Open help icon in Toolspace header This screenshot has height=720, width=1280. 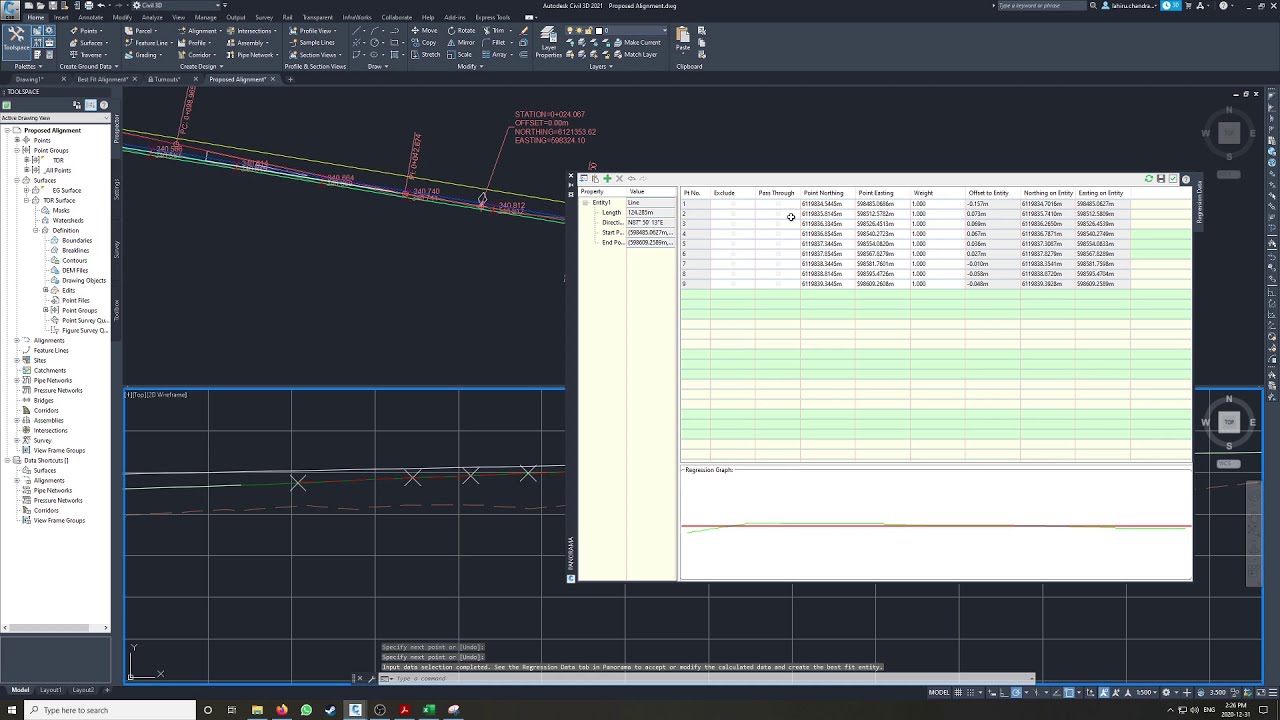(104, 104)
